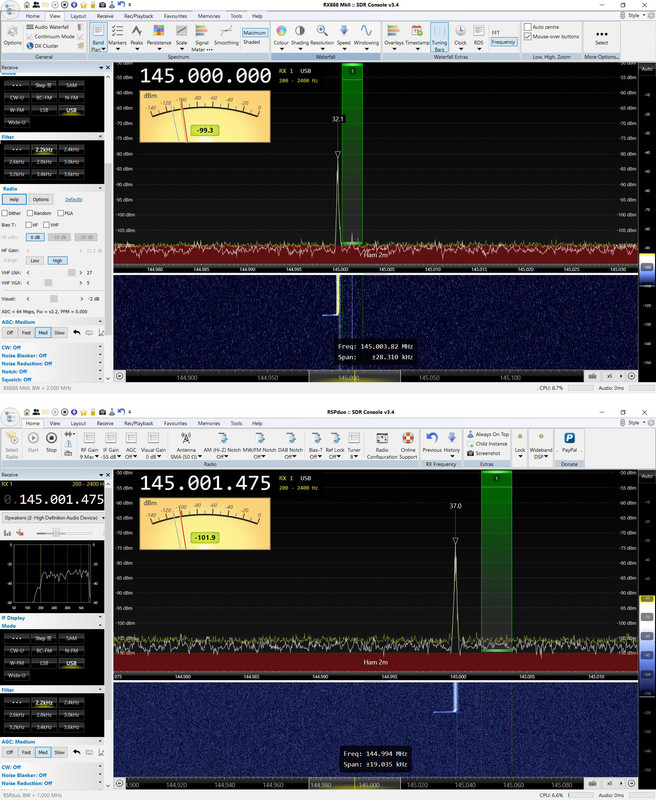Open Timestamp menu in RX888 ribbon
Viewport: 656px width, 800px height.
click(417, 37)
